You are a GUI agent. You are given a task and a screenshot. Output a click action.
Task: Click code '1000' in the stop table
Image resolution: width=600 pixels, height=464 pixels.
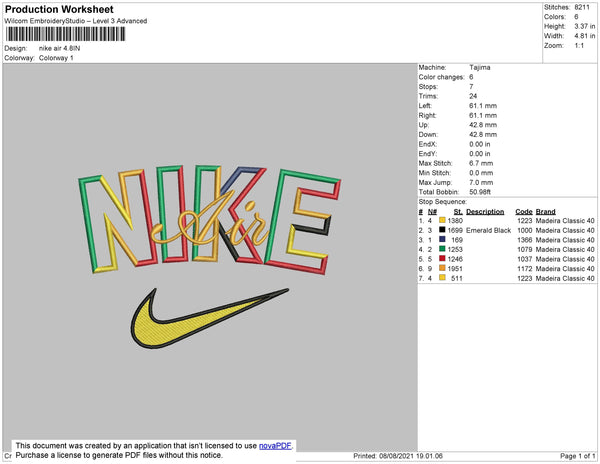pos(525,230)
